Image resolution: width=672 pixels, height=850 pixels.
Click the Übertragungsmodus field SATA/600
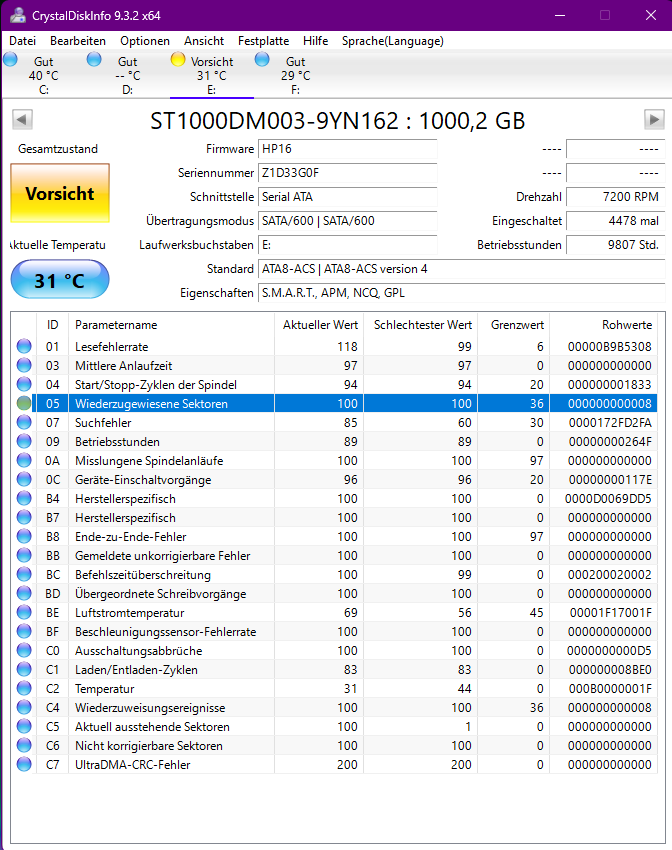tap(347, 221)
